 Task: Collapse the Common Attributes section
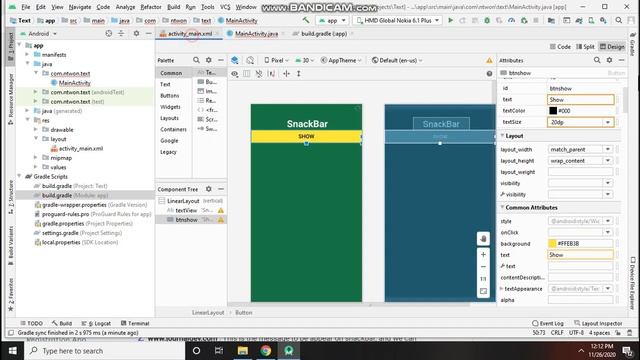click(502, 207)
